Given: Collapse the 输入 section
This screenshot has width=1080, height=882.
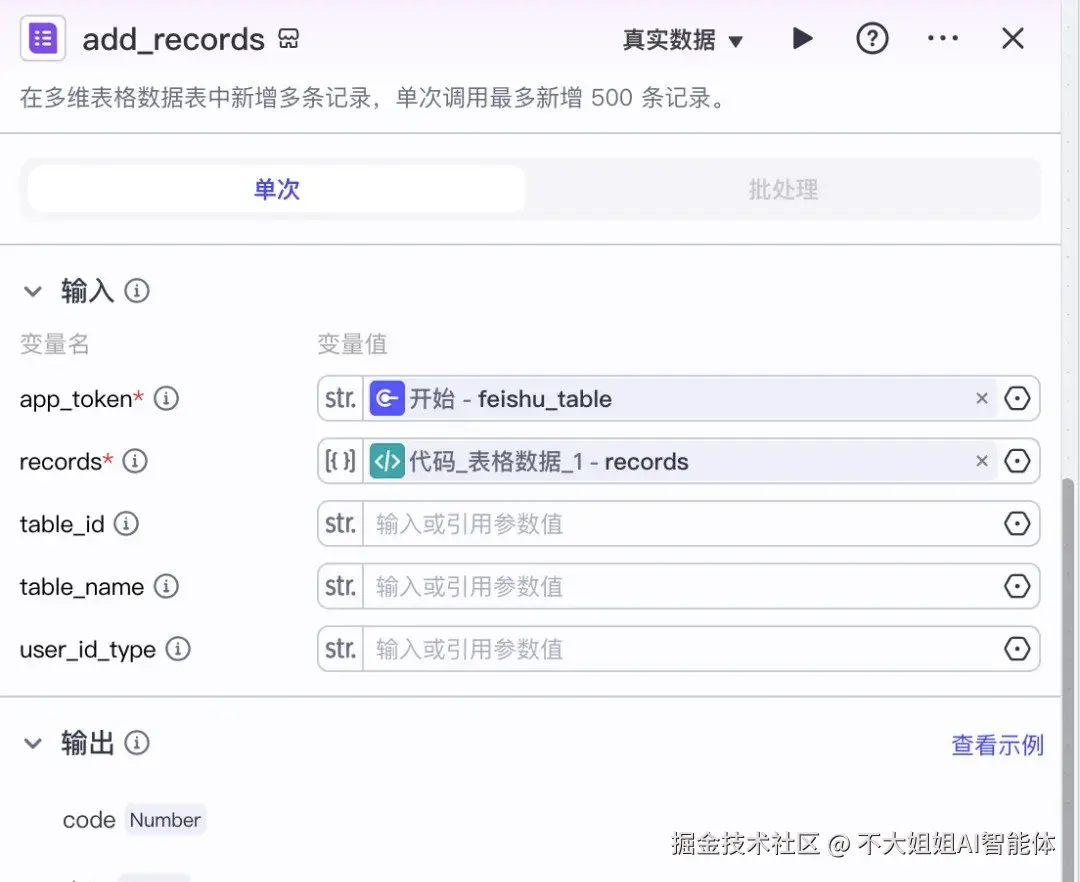Looking at the screenshot, I should click(33, 291).
